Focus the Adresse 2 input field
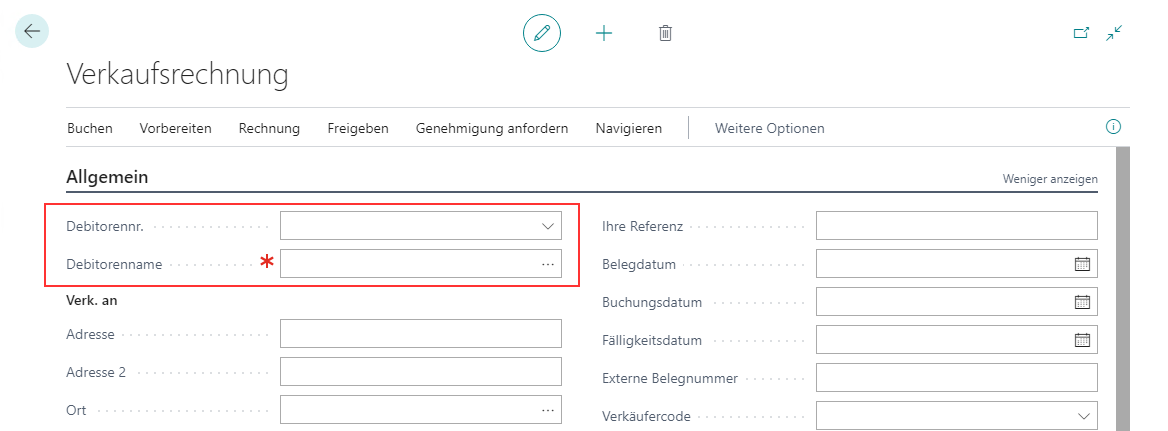 (x=421, y=371)
